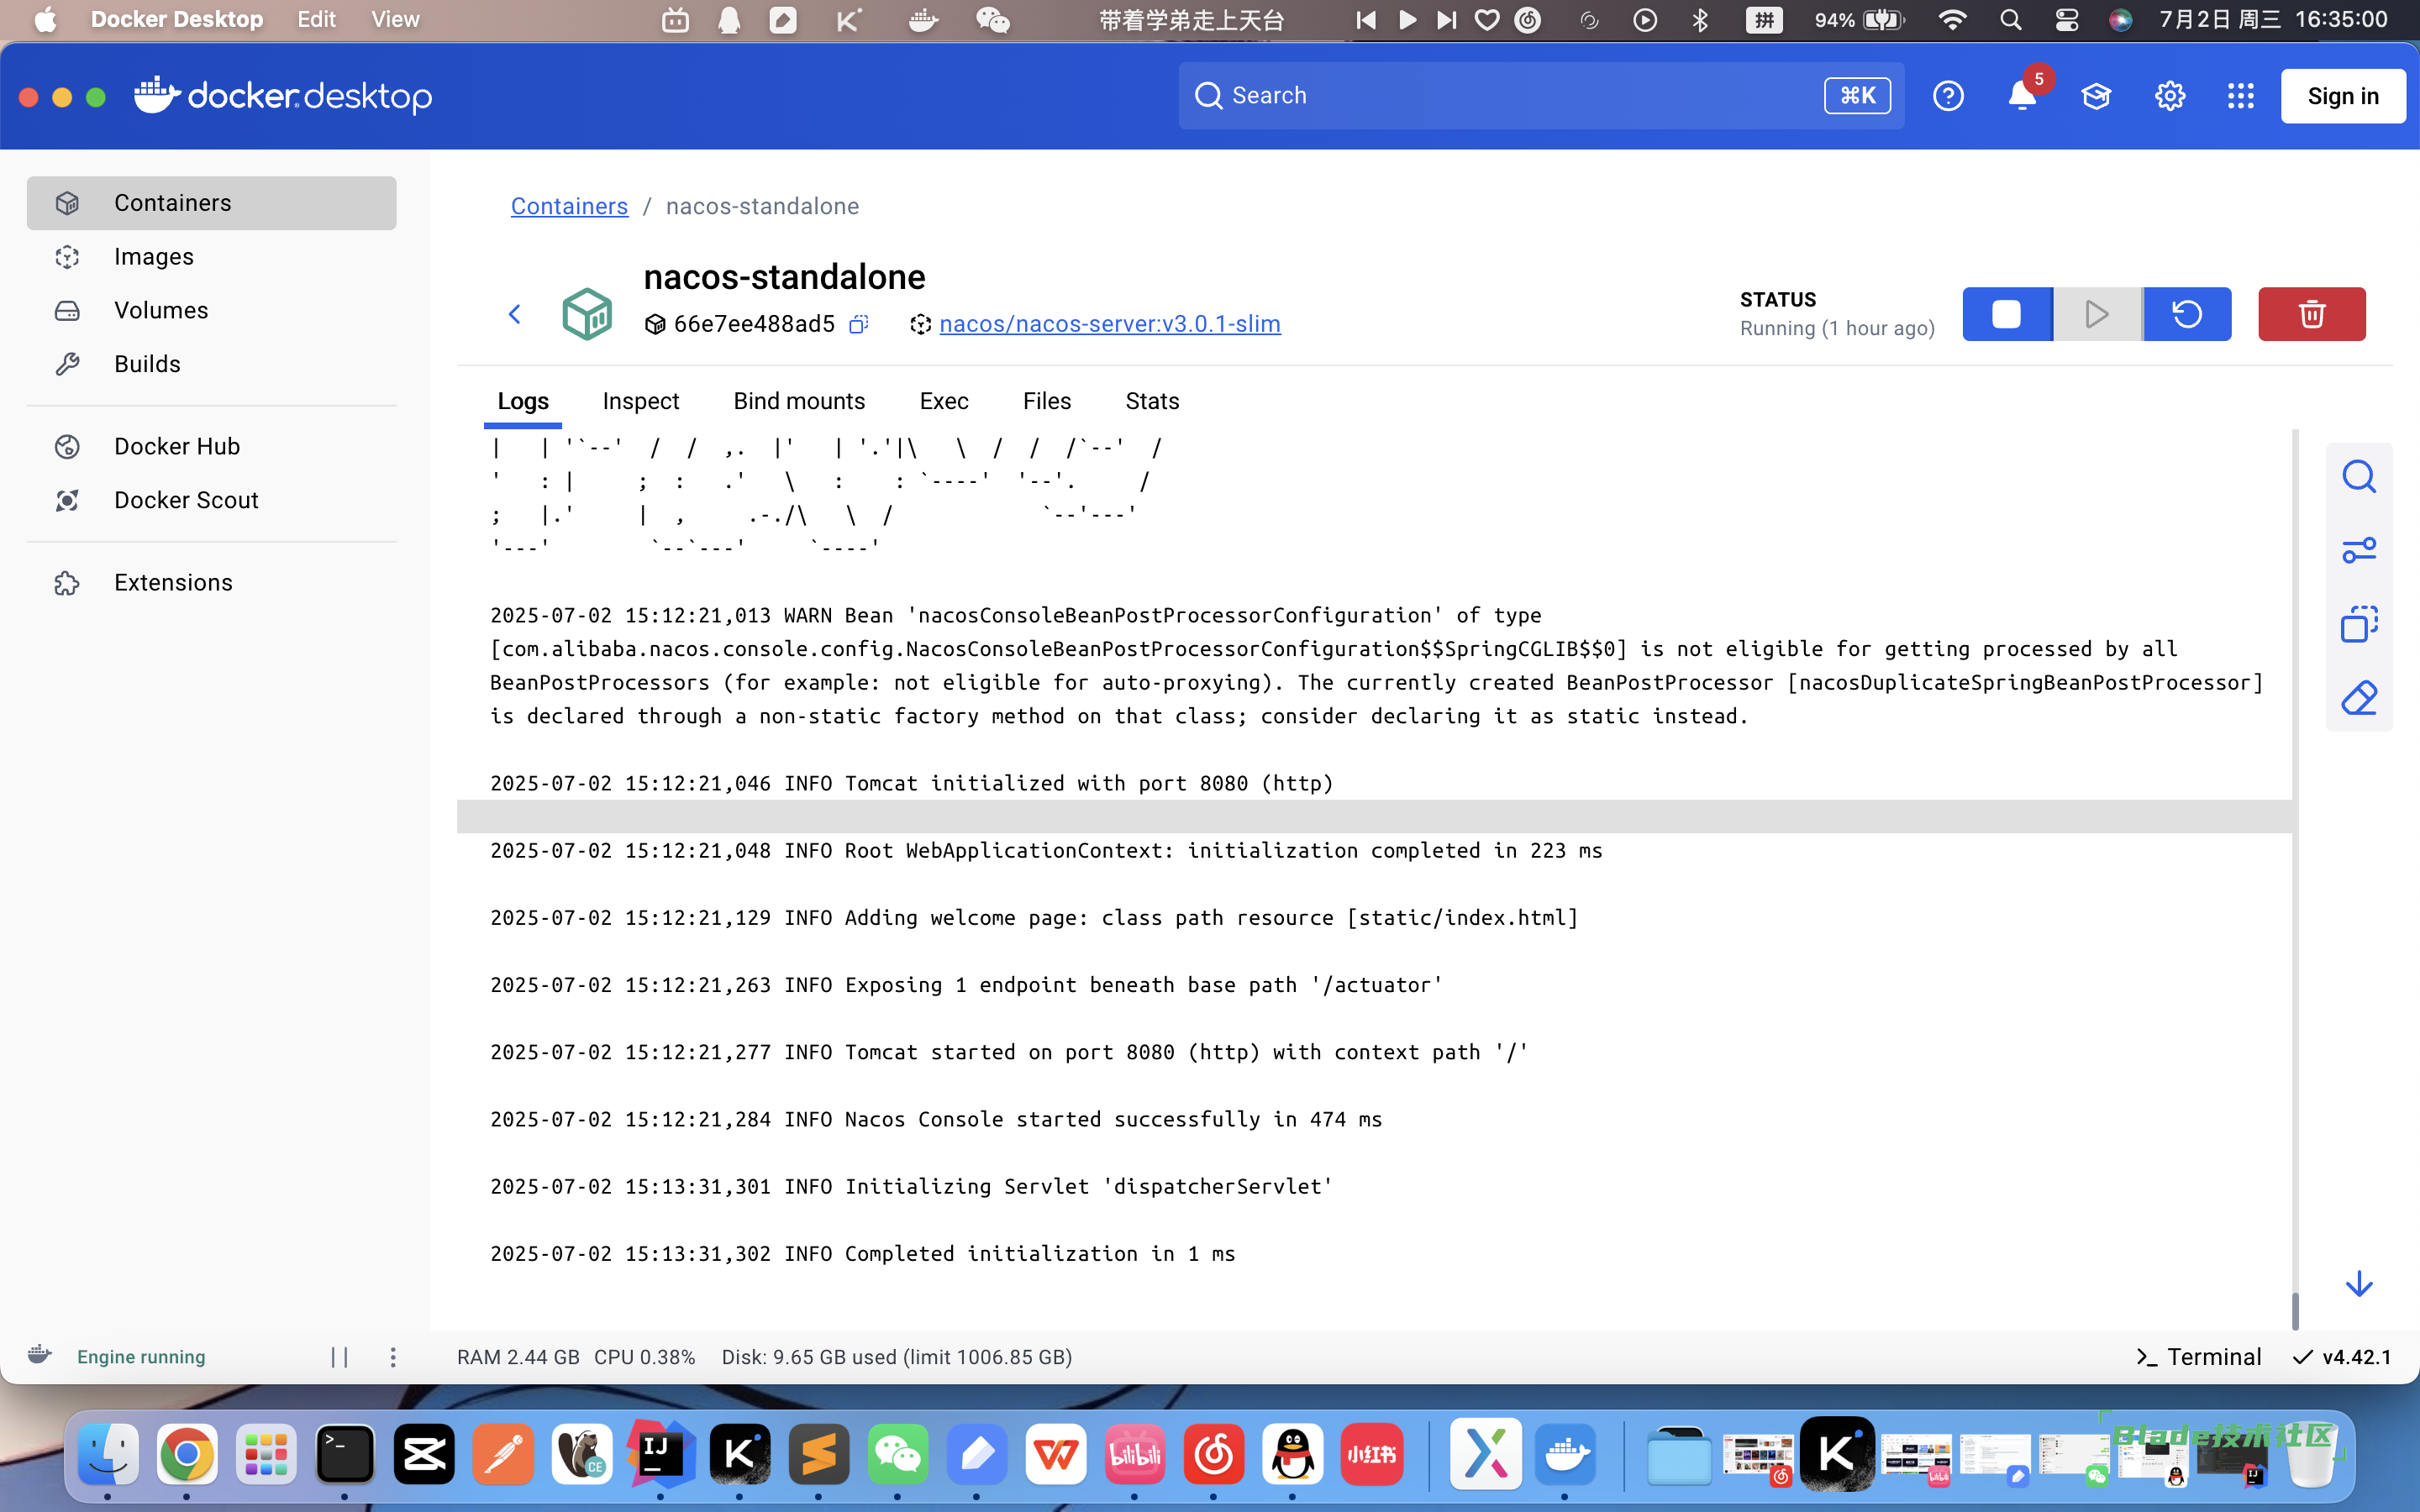The height and width of the screenshot is (1512, 2420).
Task: Open the help question mark icon
Action: pos(1948,96)
